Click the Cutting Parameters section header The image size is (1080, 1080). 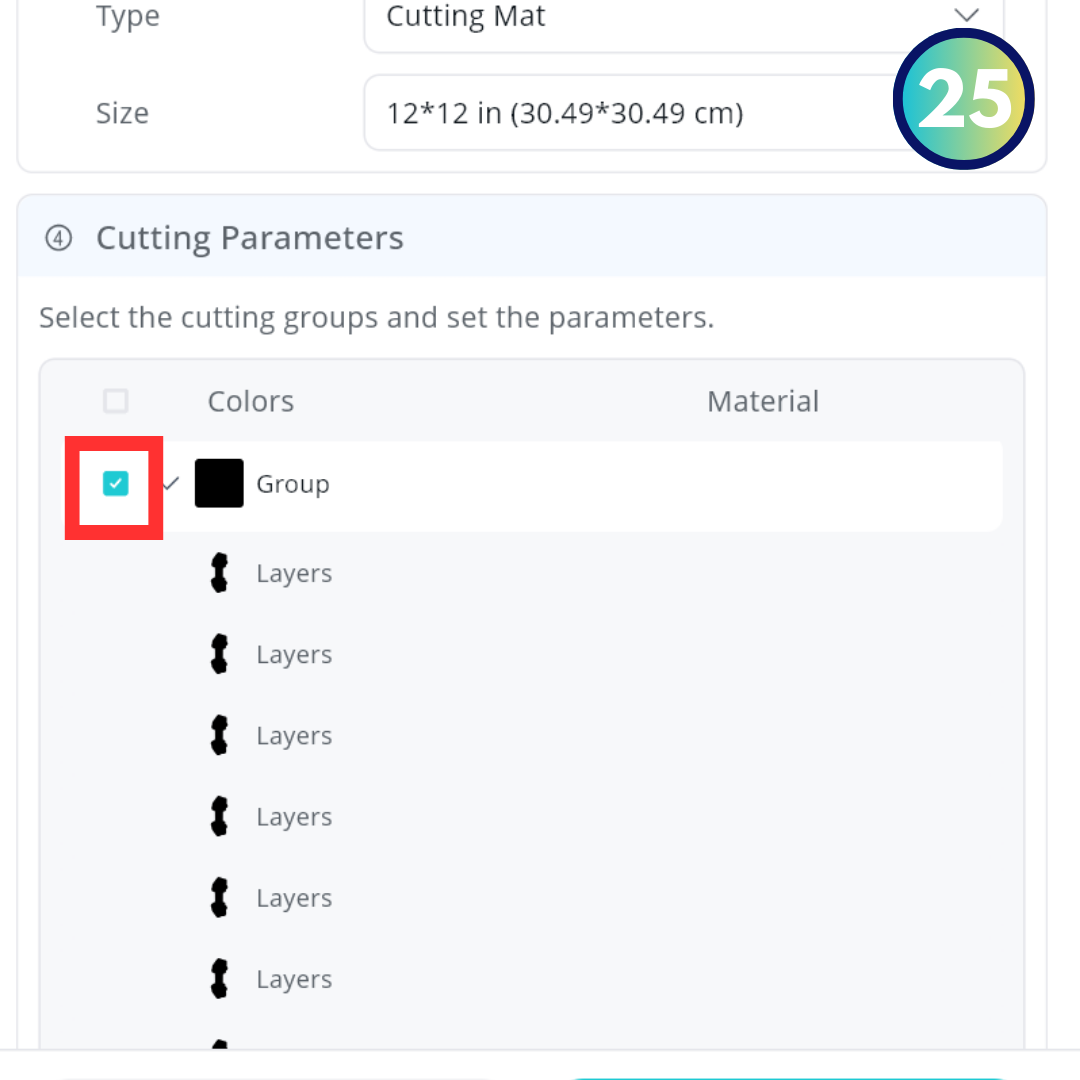tap(250, 238)
